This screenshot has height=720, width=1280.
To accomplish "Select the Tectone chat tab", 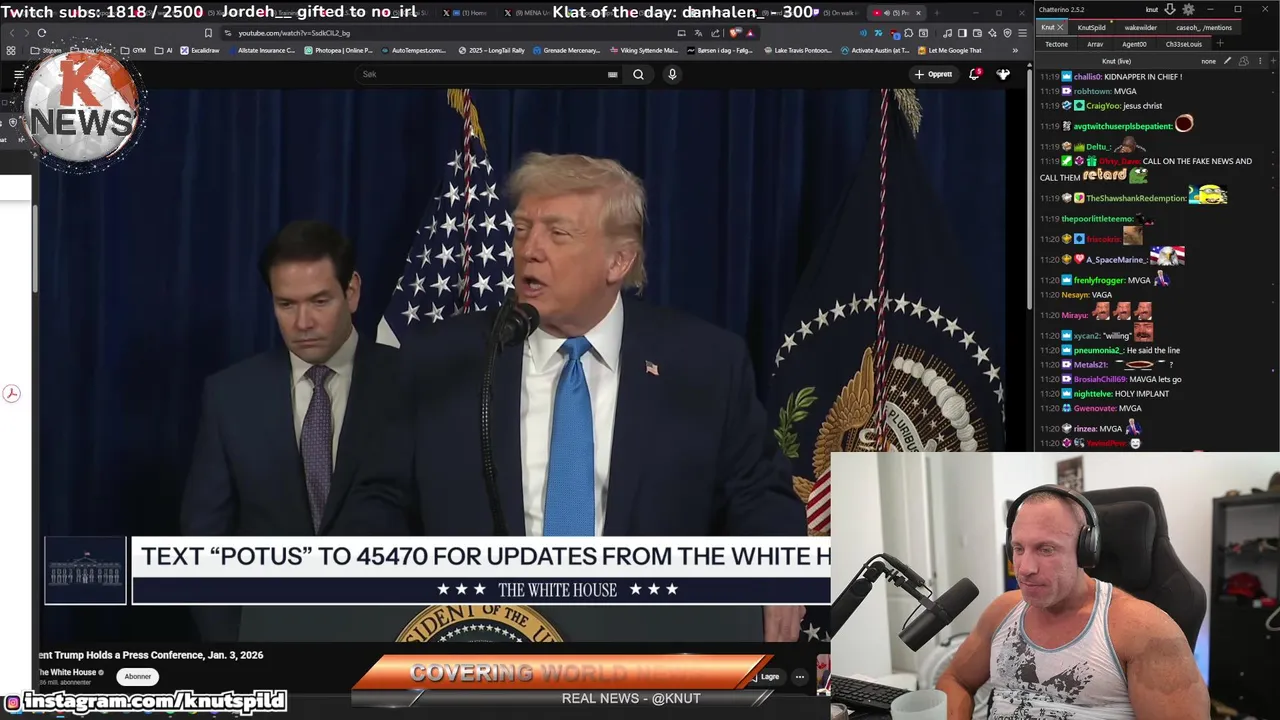I will click(x=1056, y=44).
